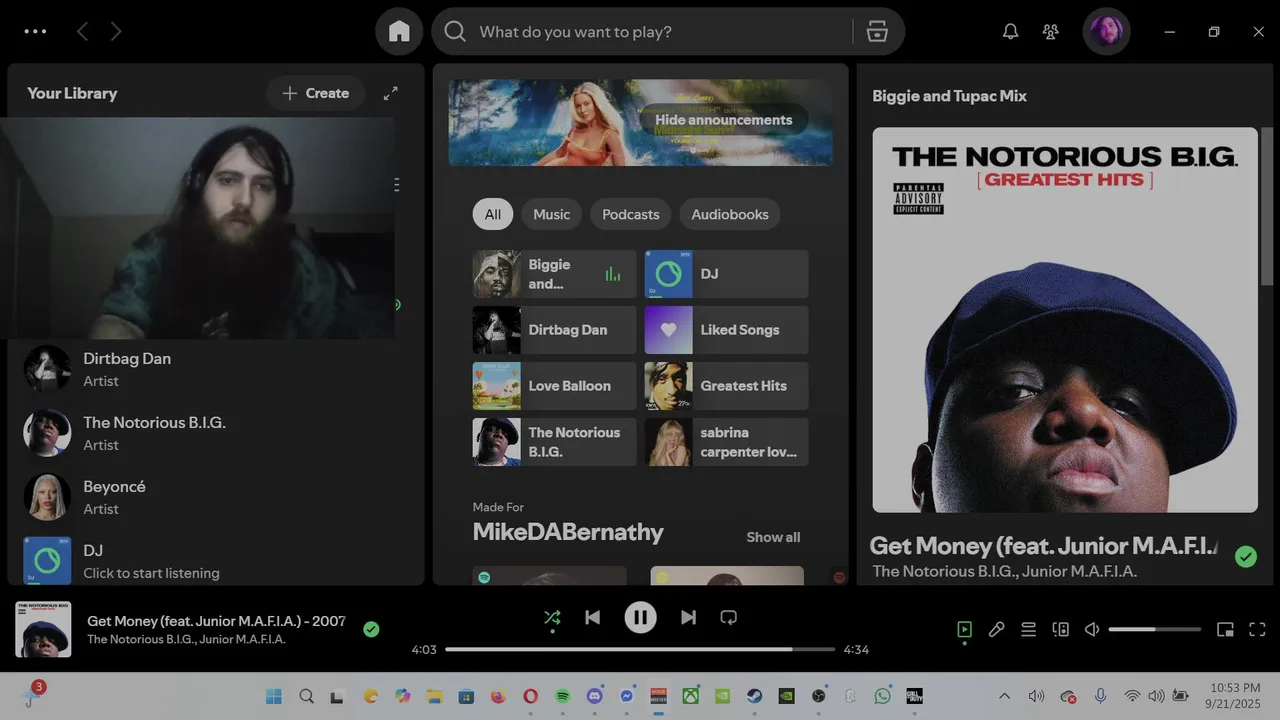
Task: Click Get Money title in Now Playing panel
Action: 1044,546
